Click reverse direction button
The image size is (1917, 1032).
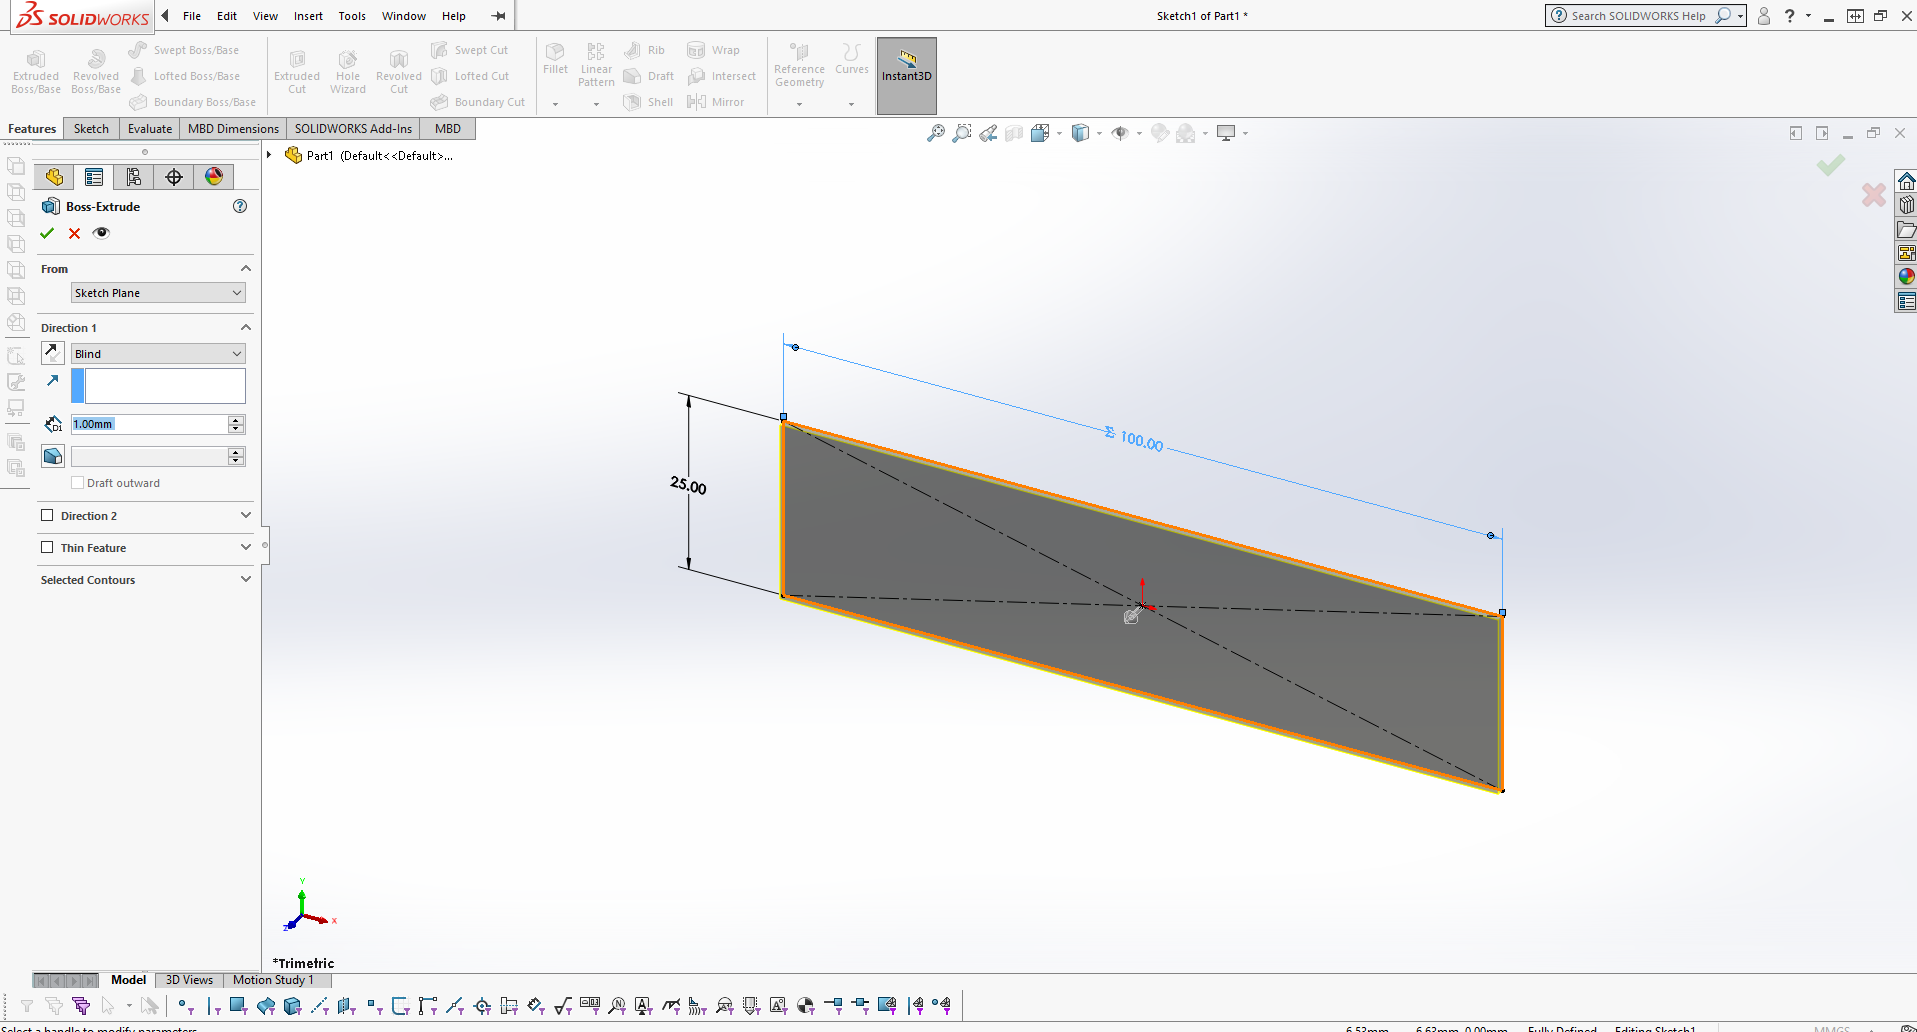tap(53, 353)
